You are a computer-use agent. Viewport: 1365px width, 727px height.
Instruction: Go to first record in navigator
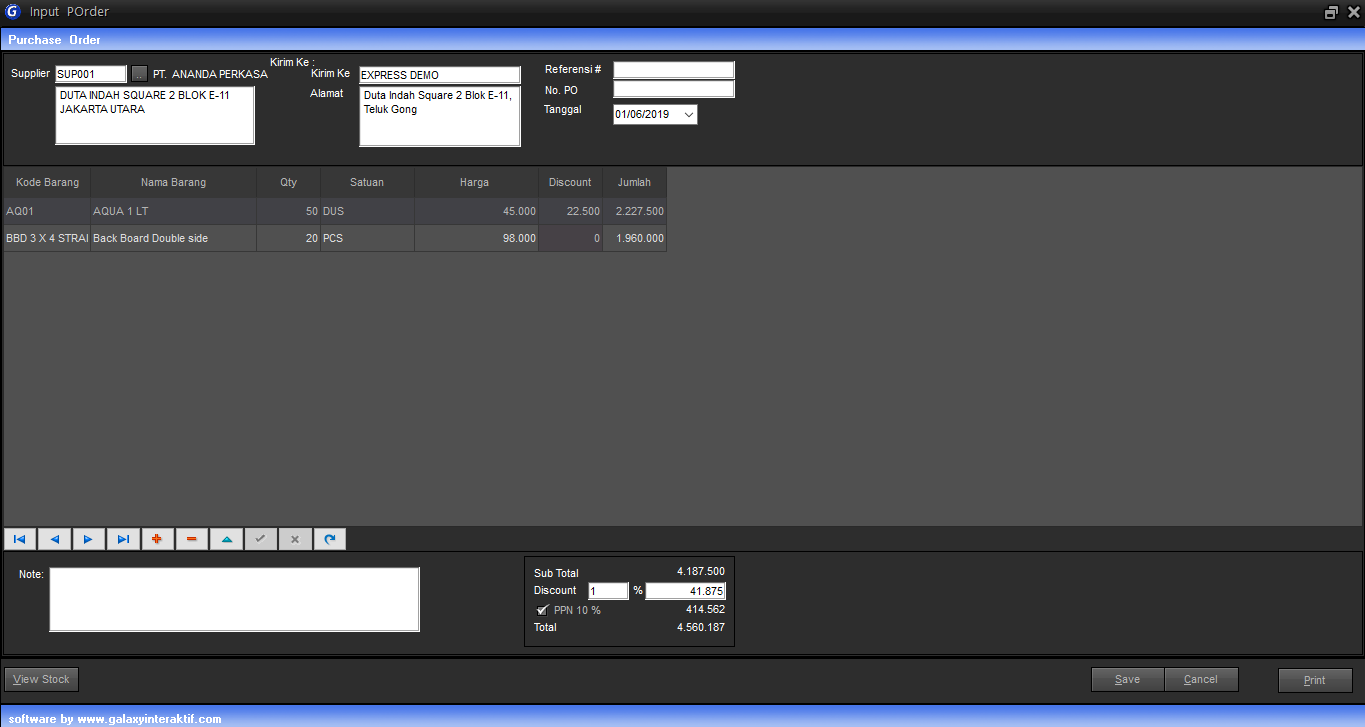[20, 539]
